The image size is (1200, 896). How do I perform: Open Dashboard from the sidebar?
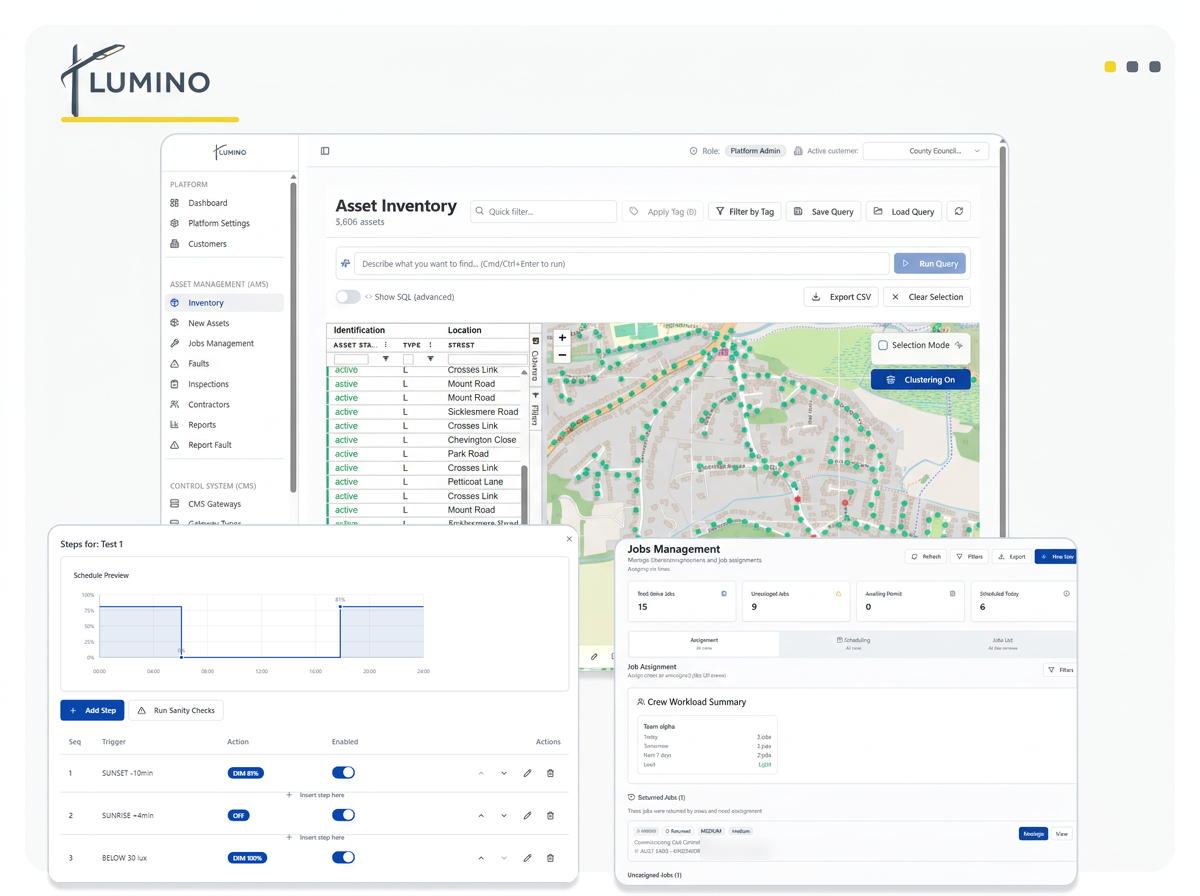[207, 203]
